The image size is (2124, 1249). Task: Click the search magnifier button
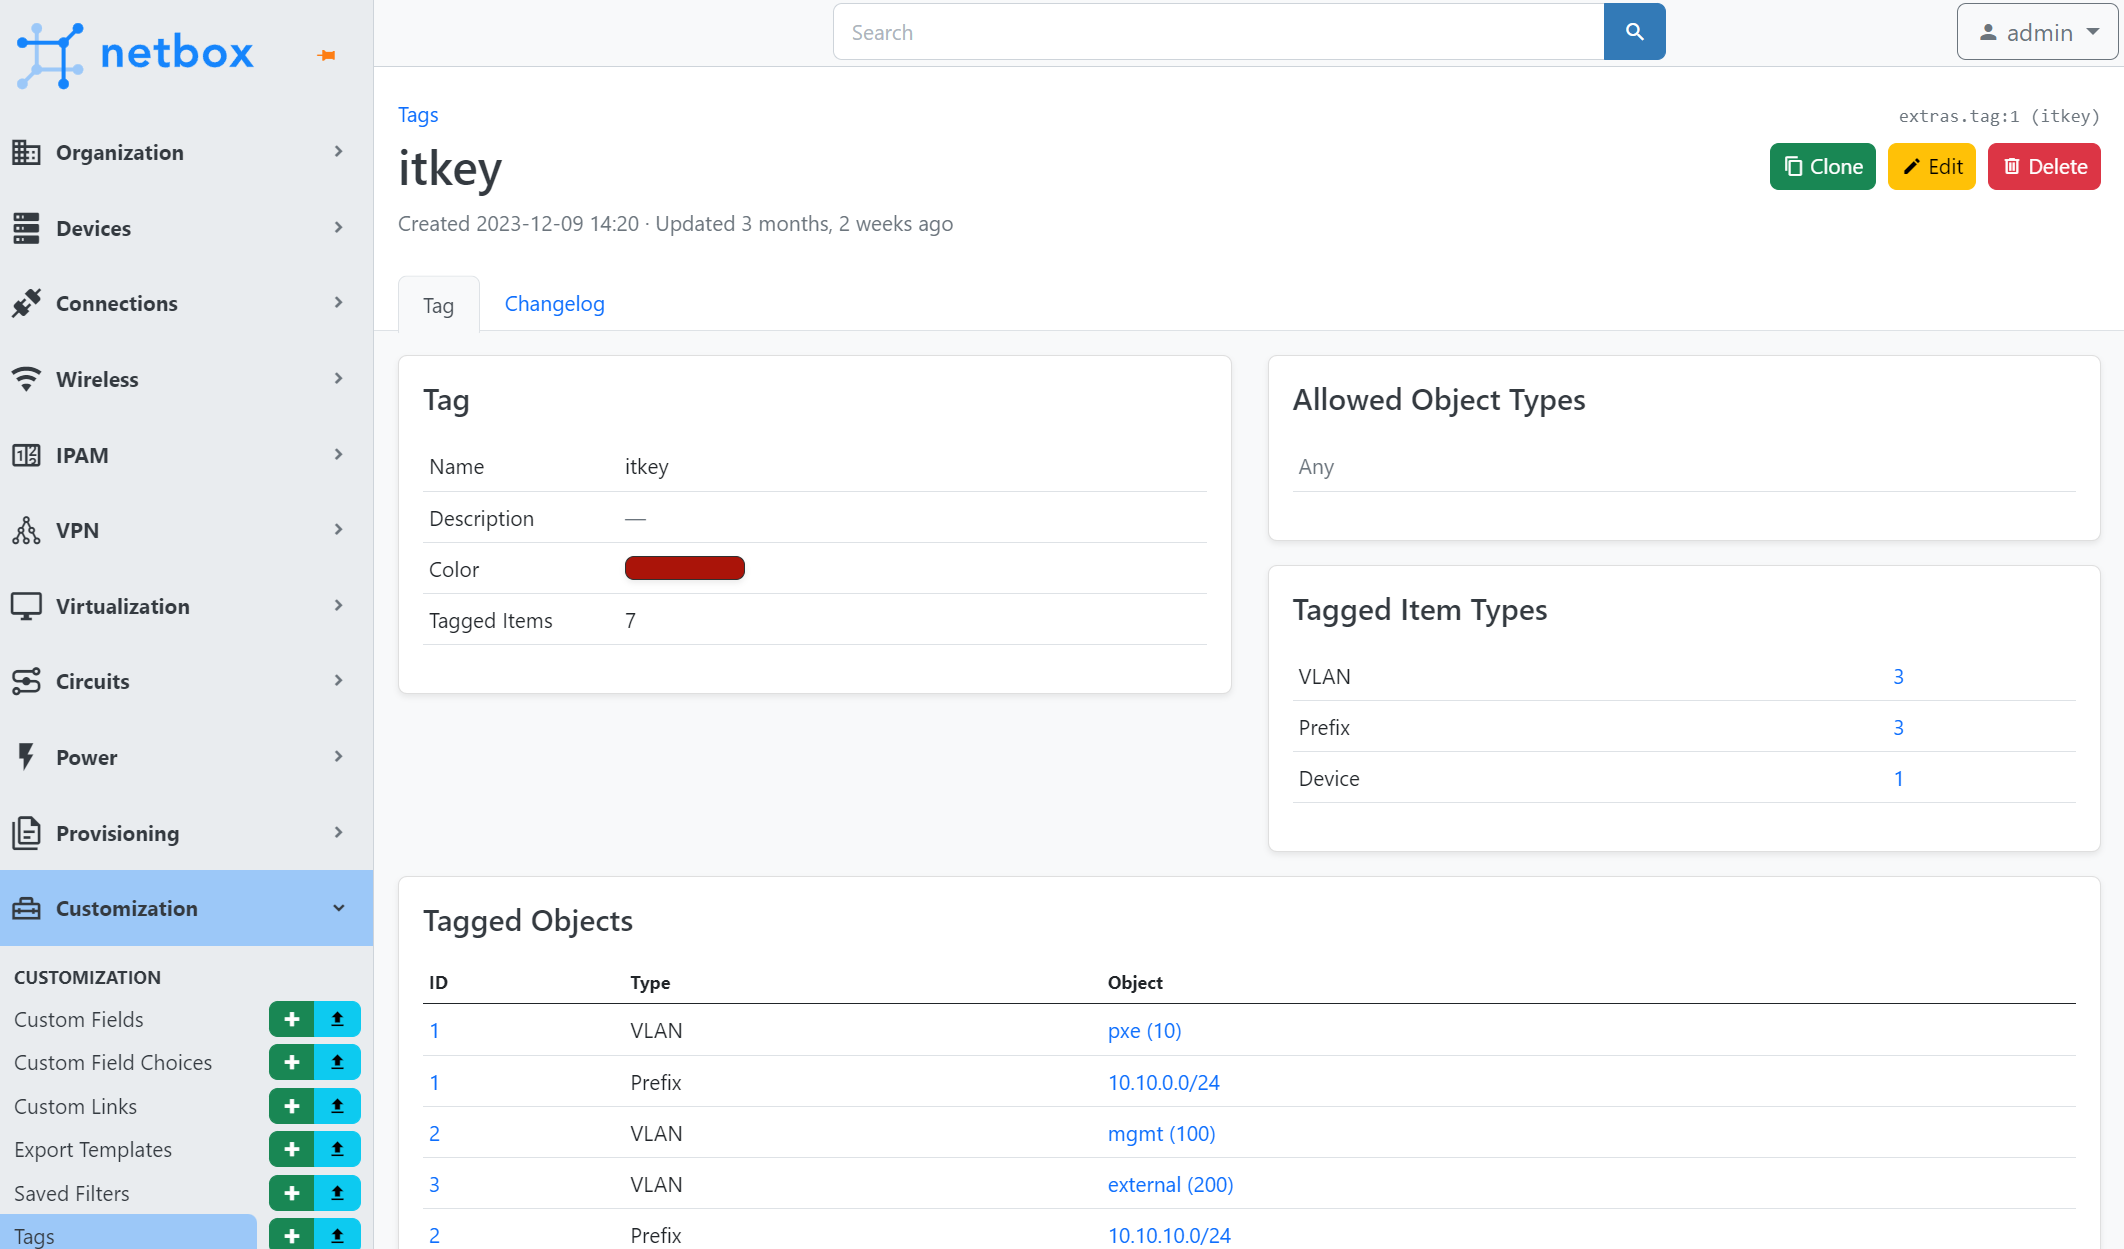pos(1634,32)
